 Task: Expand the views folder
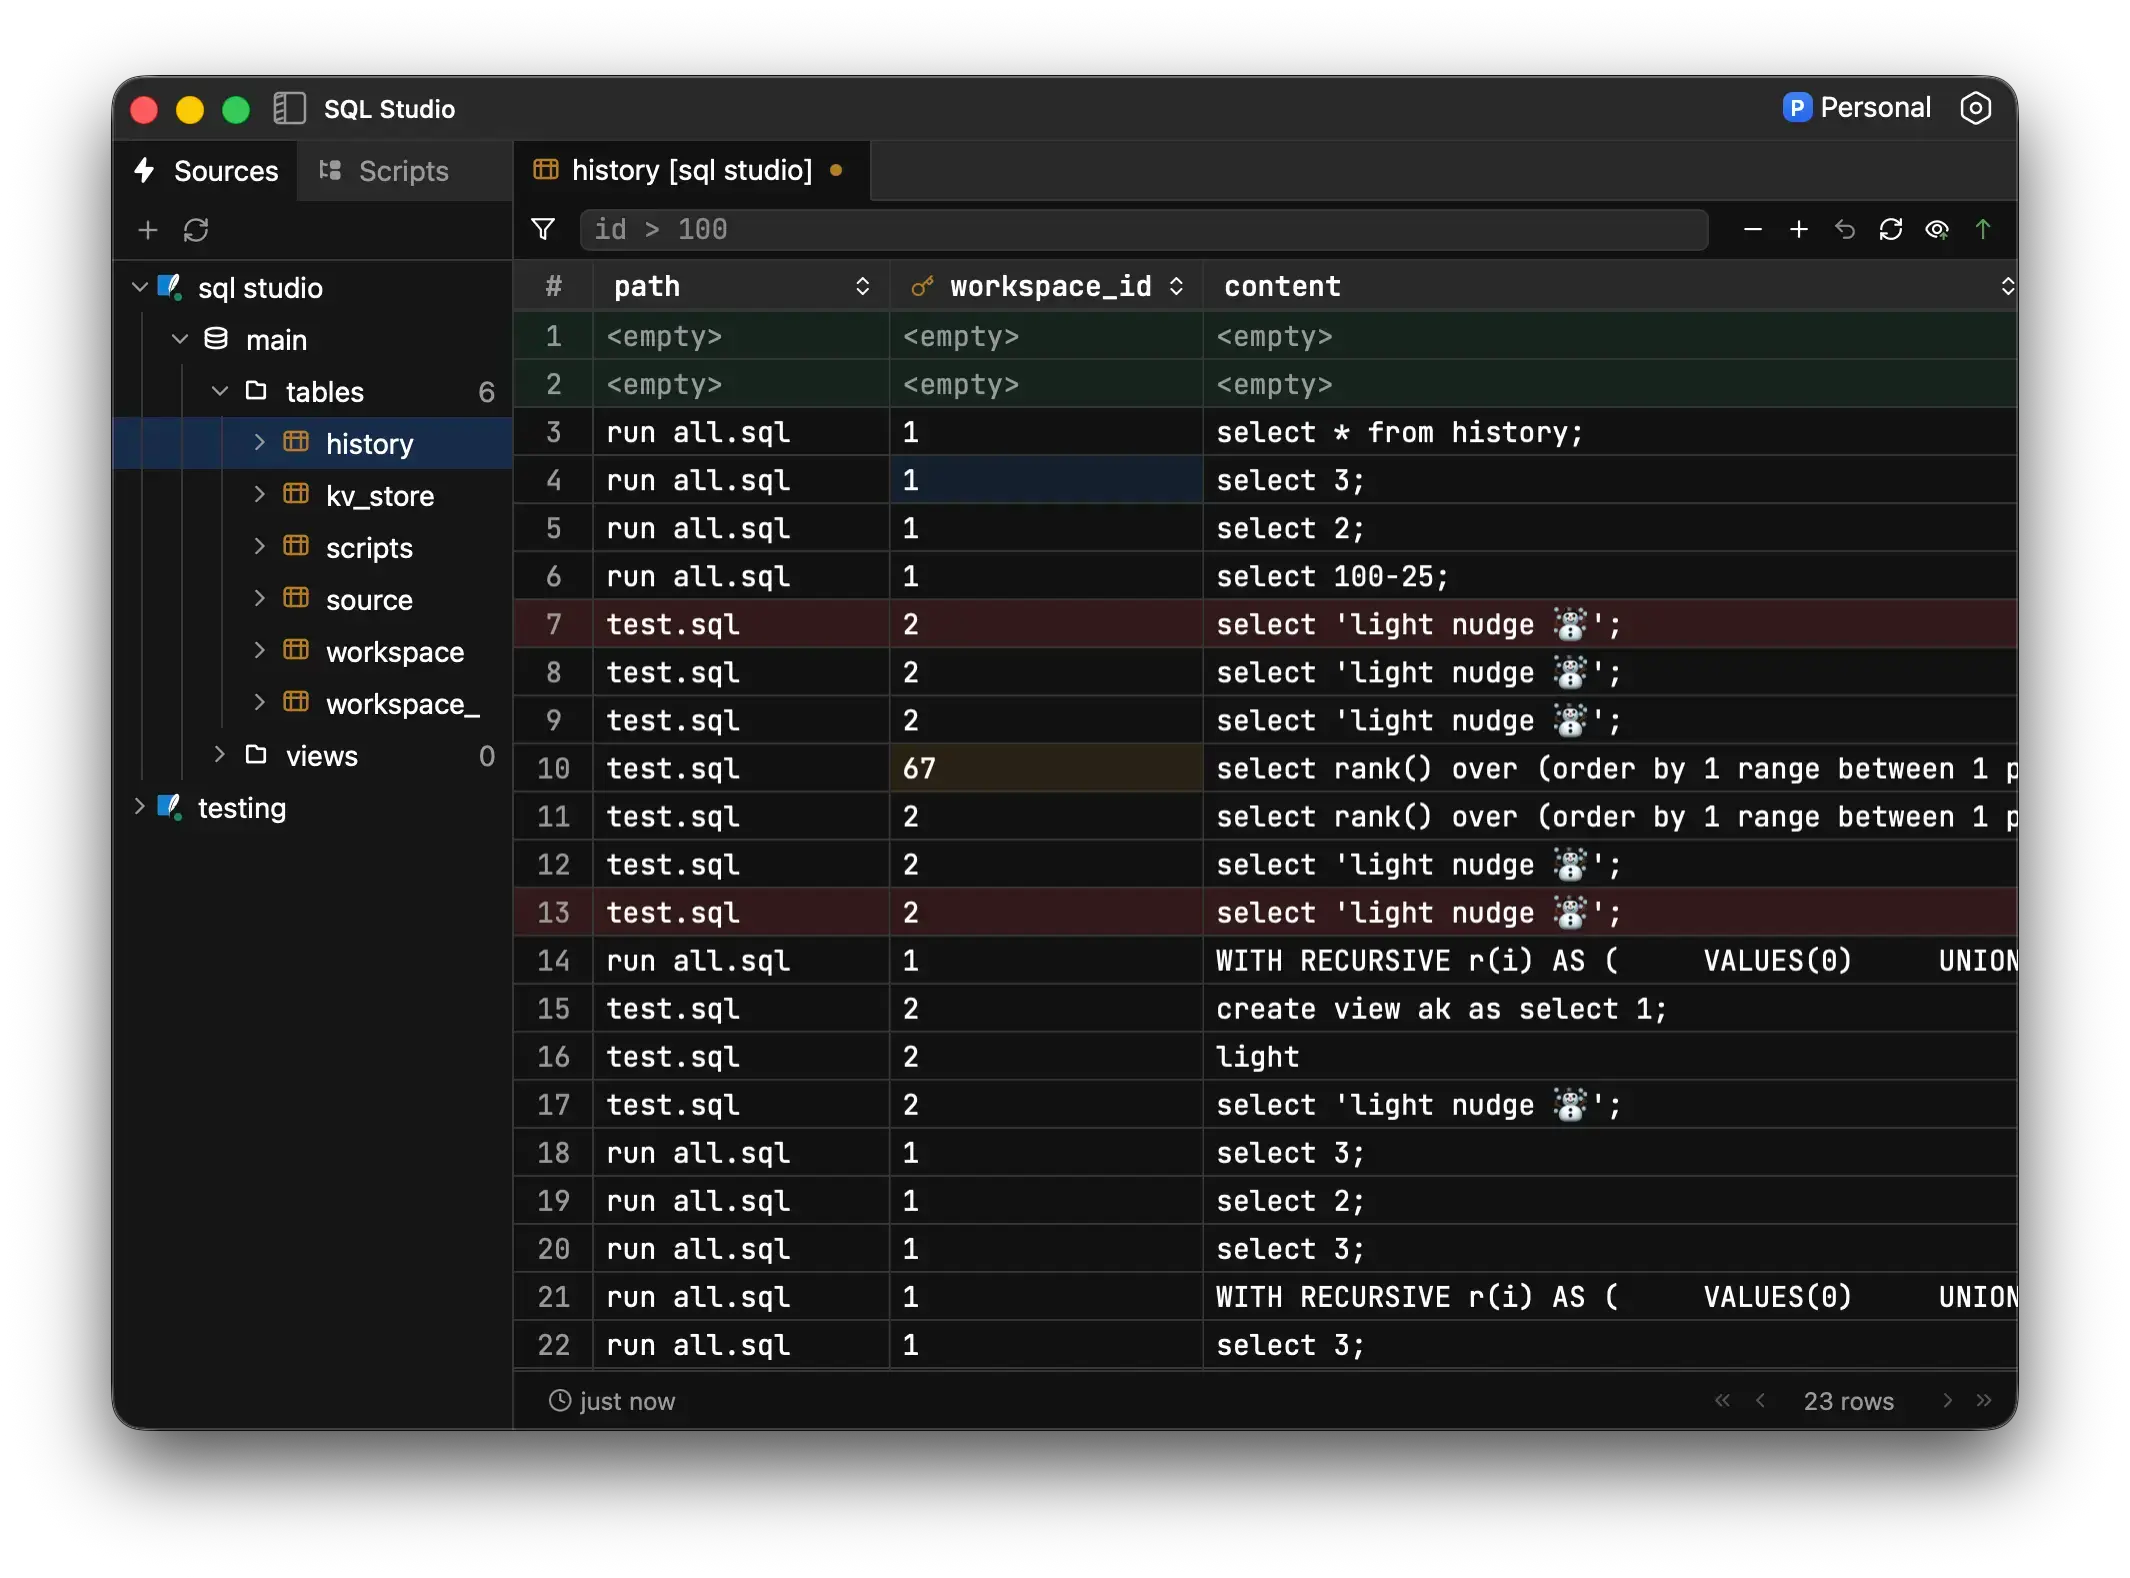click(220, 754)
